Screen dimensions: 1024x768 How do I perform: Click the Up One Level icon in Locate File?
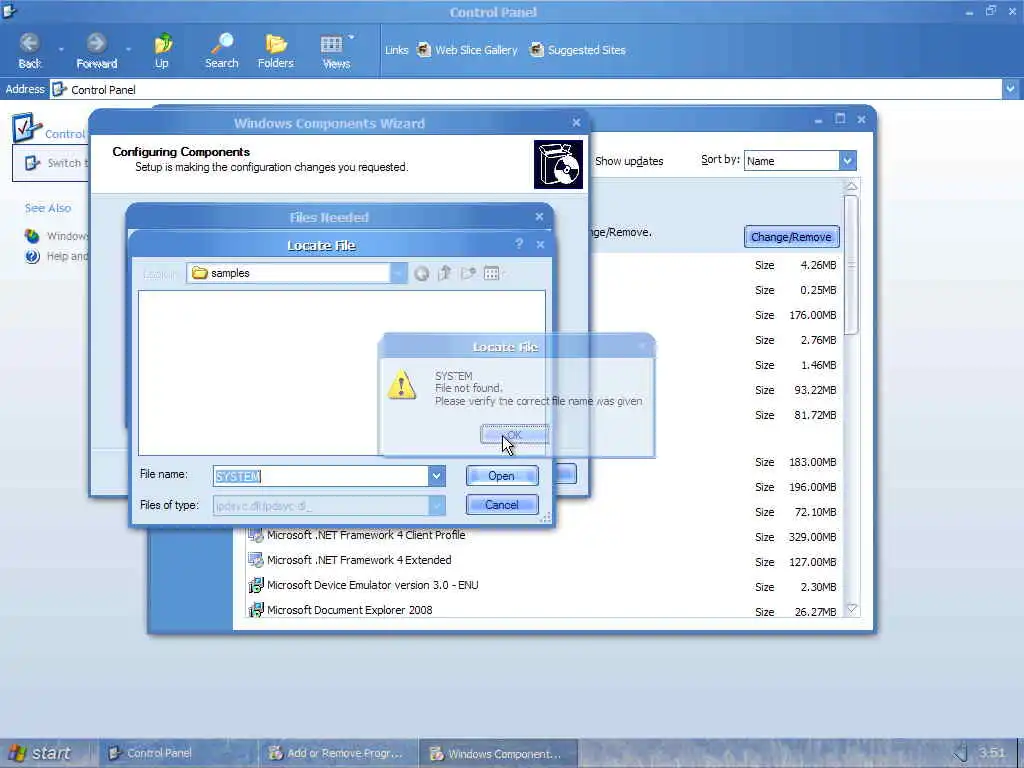pyautogui.click(x=445, y=274)
